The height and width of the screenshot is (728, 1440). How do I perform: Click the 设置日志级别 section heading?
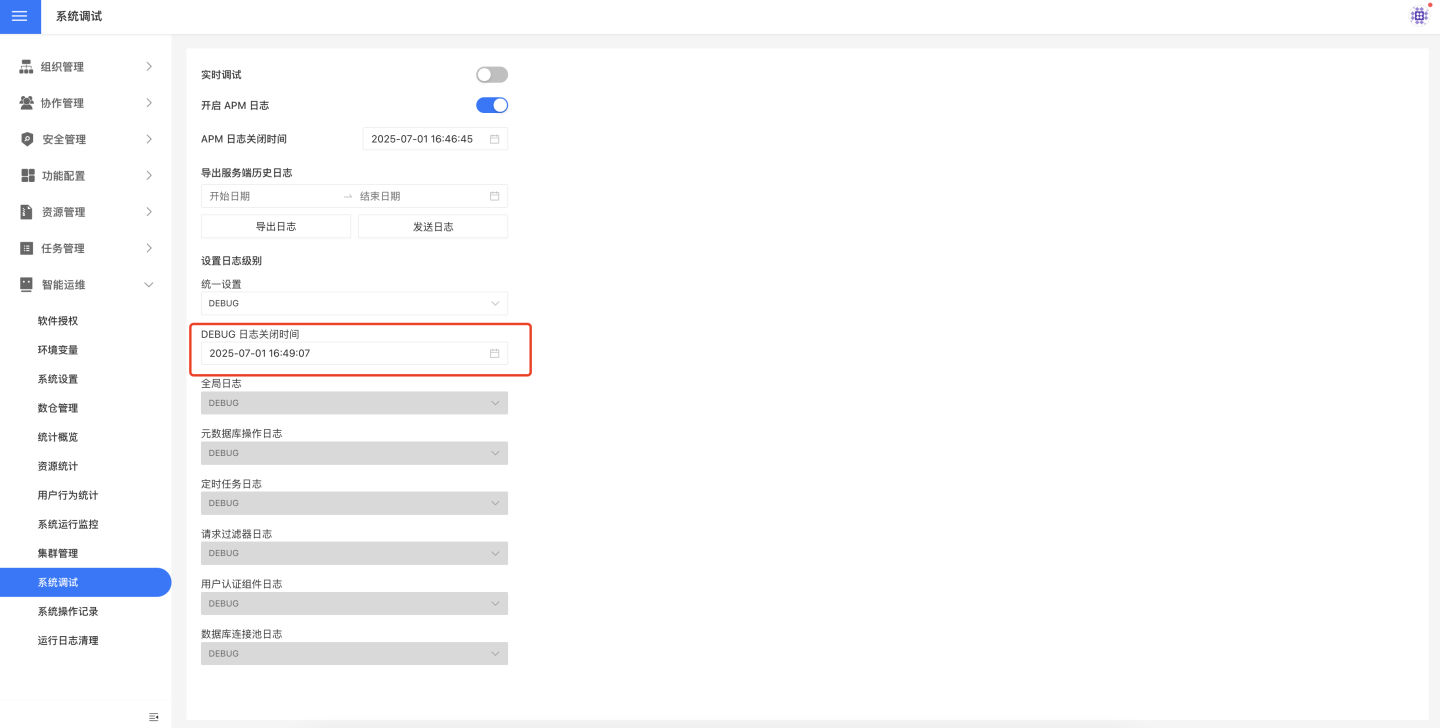pyautogui.click(x=232, y=261)
